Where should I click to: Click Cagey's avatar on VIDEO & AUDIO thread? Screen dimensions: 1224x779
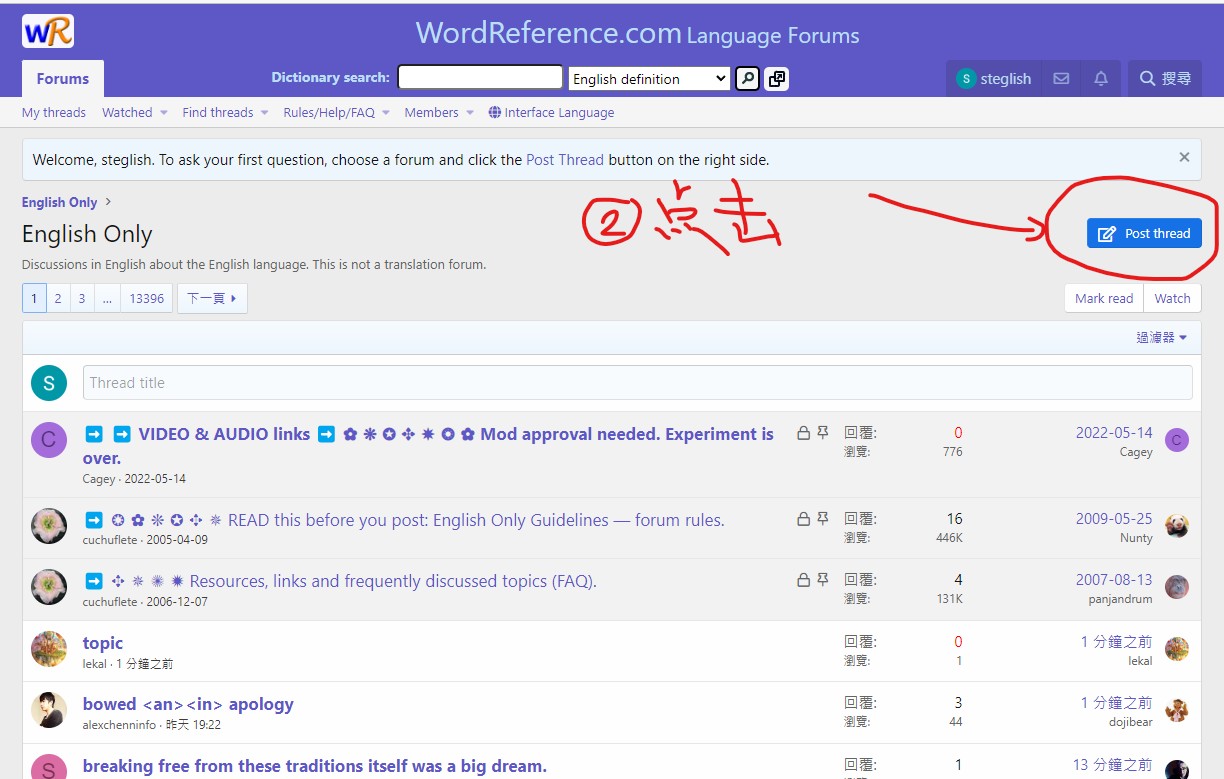49,439
